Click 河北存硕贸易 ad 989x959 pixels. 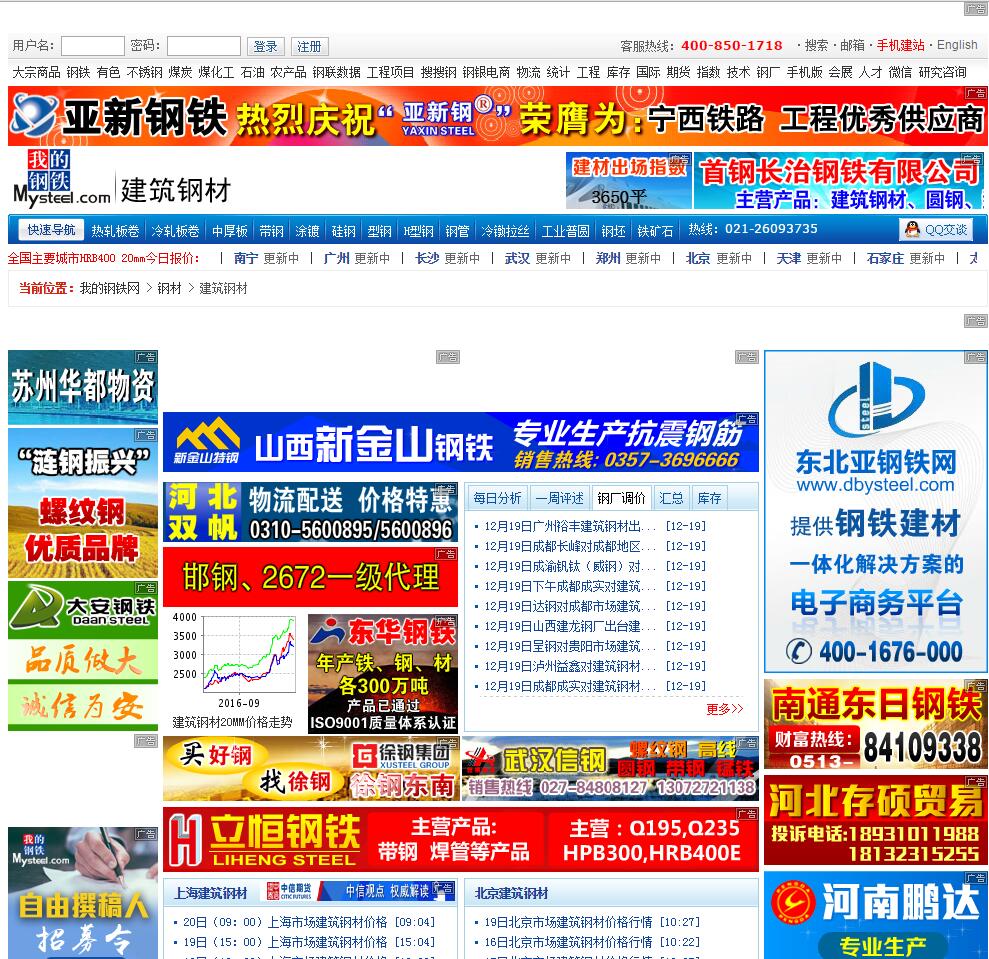pos(875,820)
